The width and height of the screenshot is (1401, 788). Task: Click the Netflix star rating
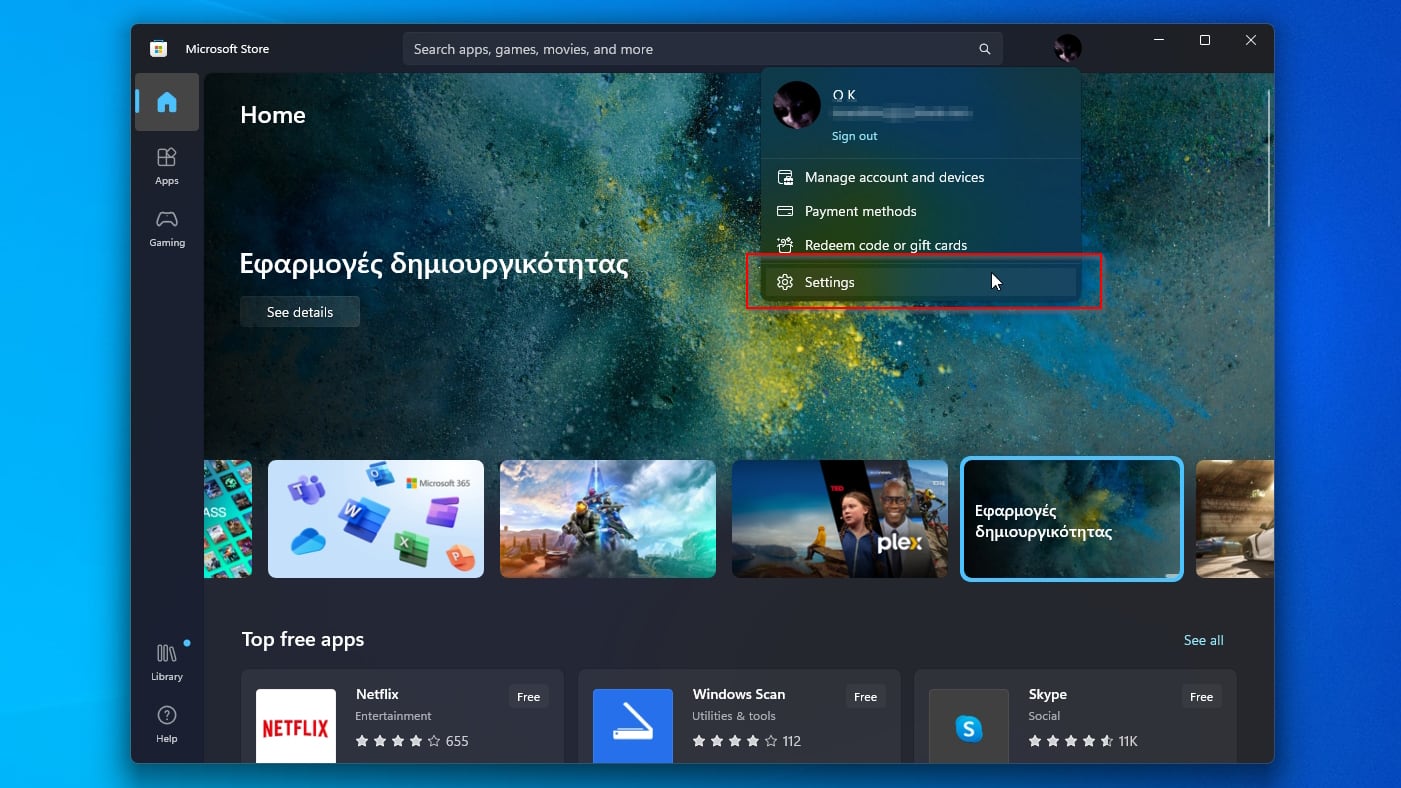[x=398, y=741]
